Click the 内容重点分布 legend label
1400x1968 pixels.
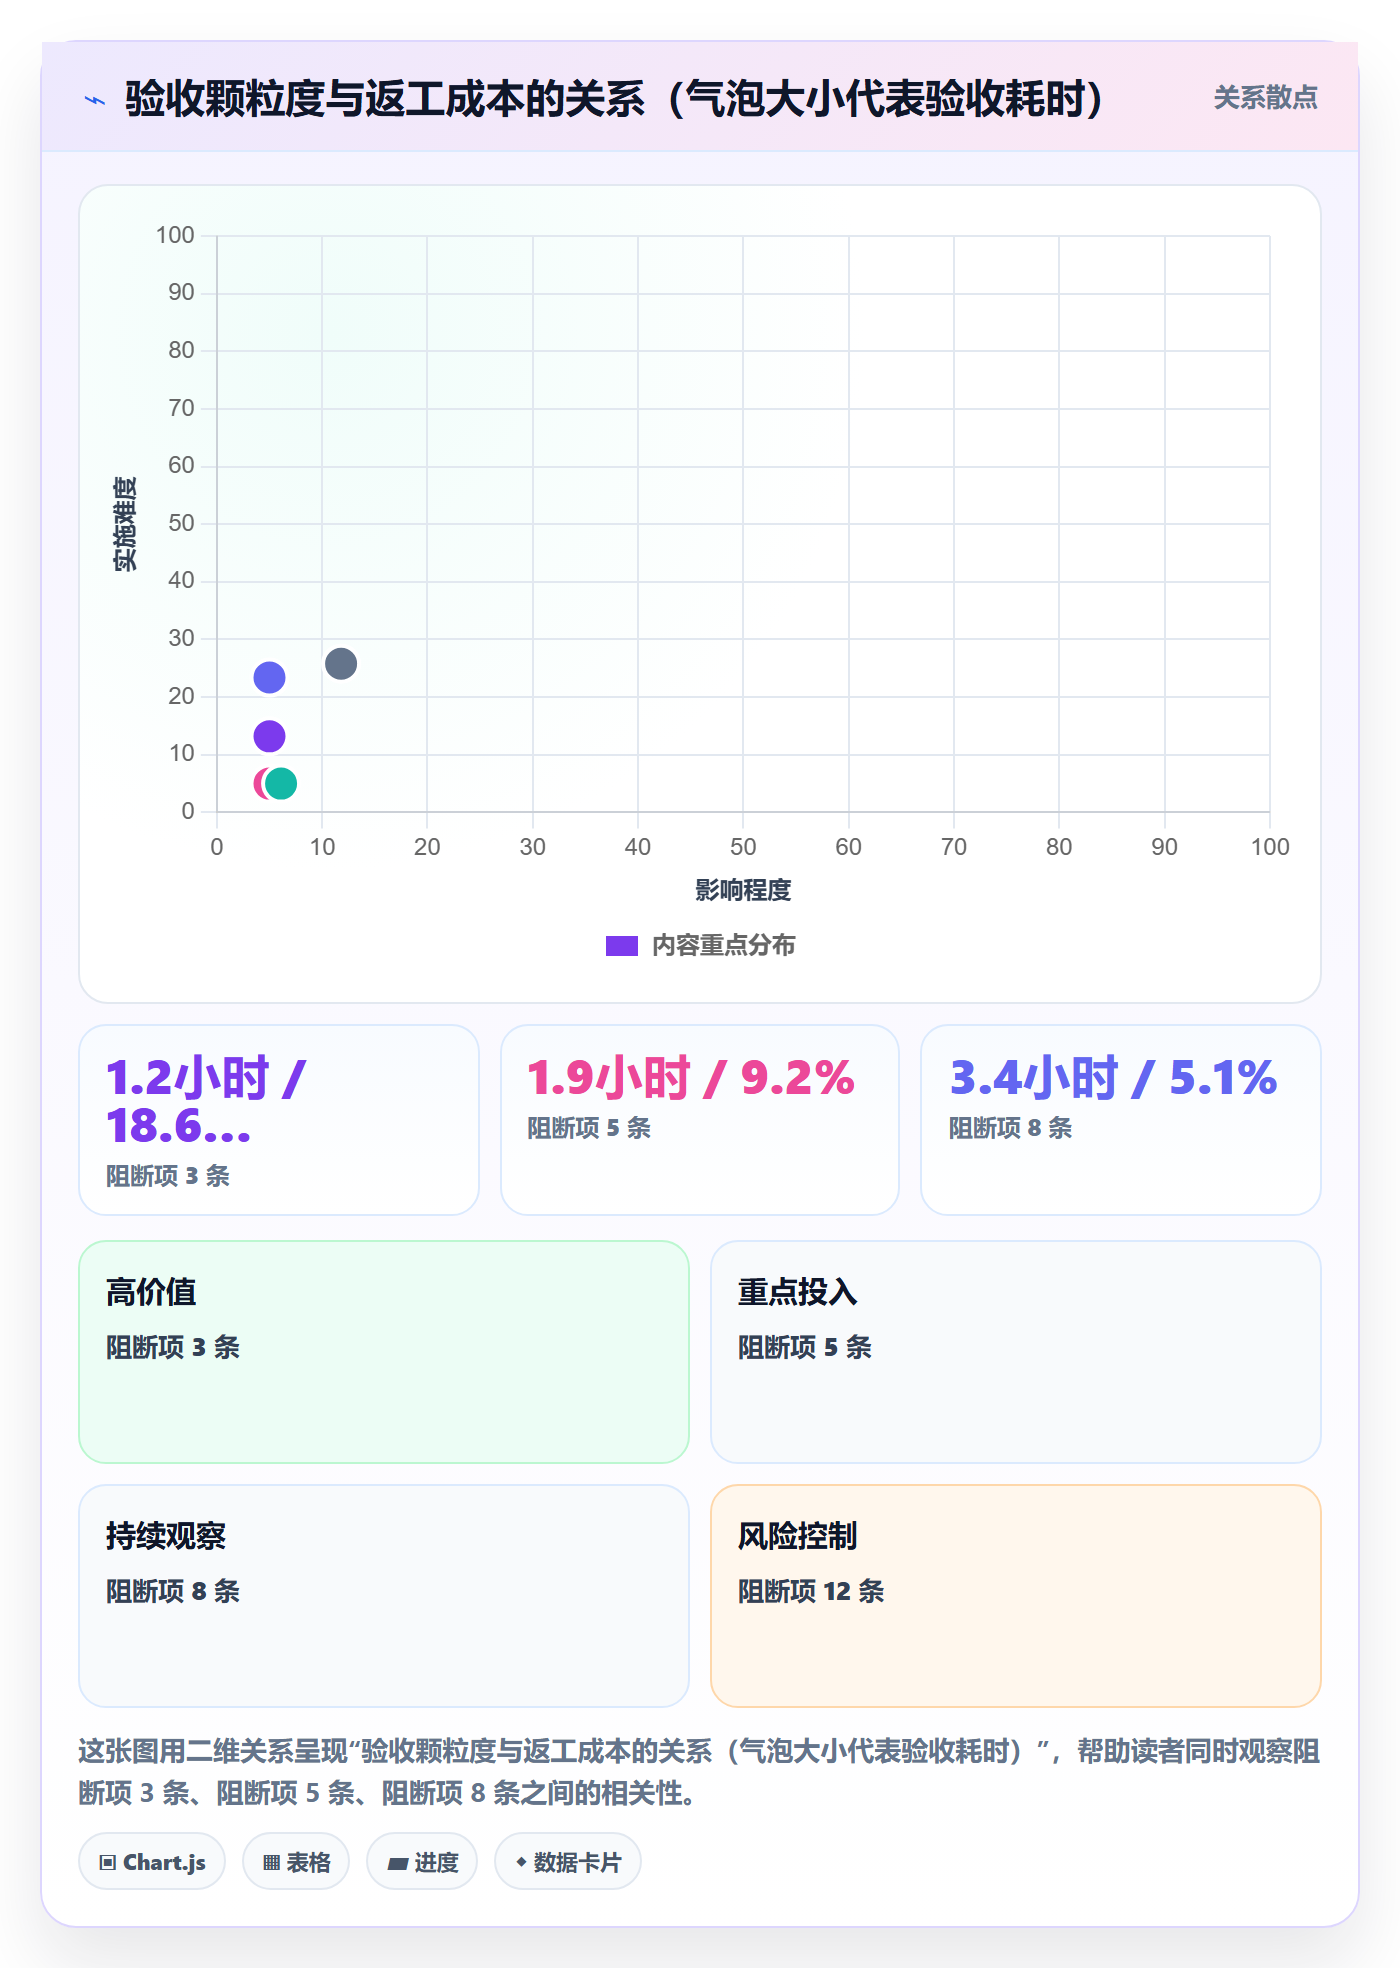click(723, 946)
